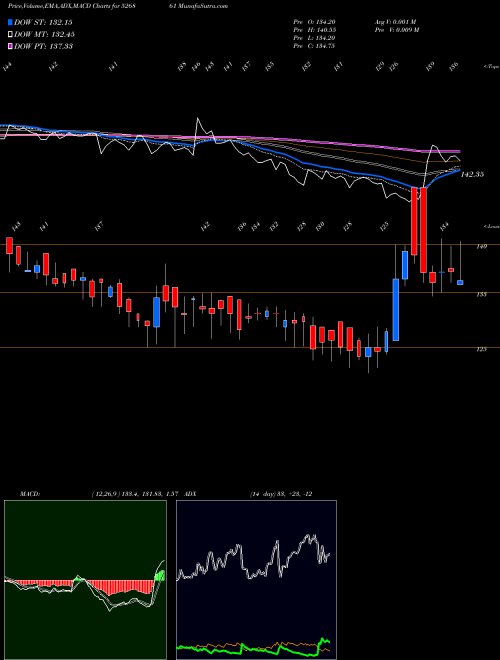Open the ADX indicator chart panel
The image size is (500, 660).
256,580
